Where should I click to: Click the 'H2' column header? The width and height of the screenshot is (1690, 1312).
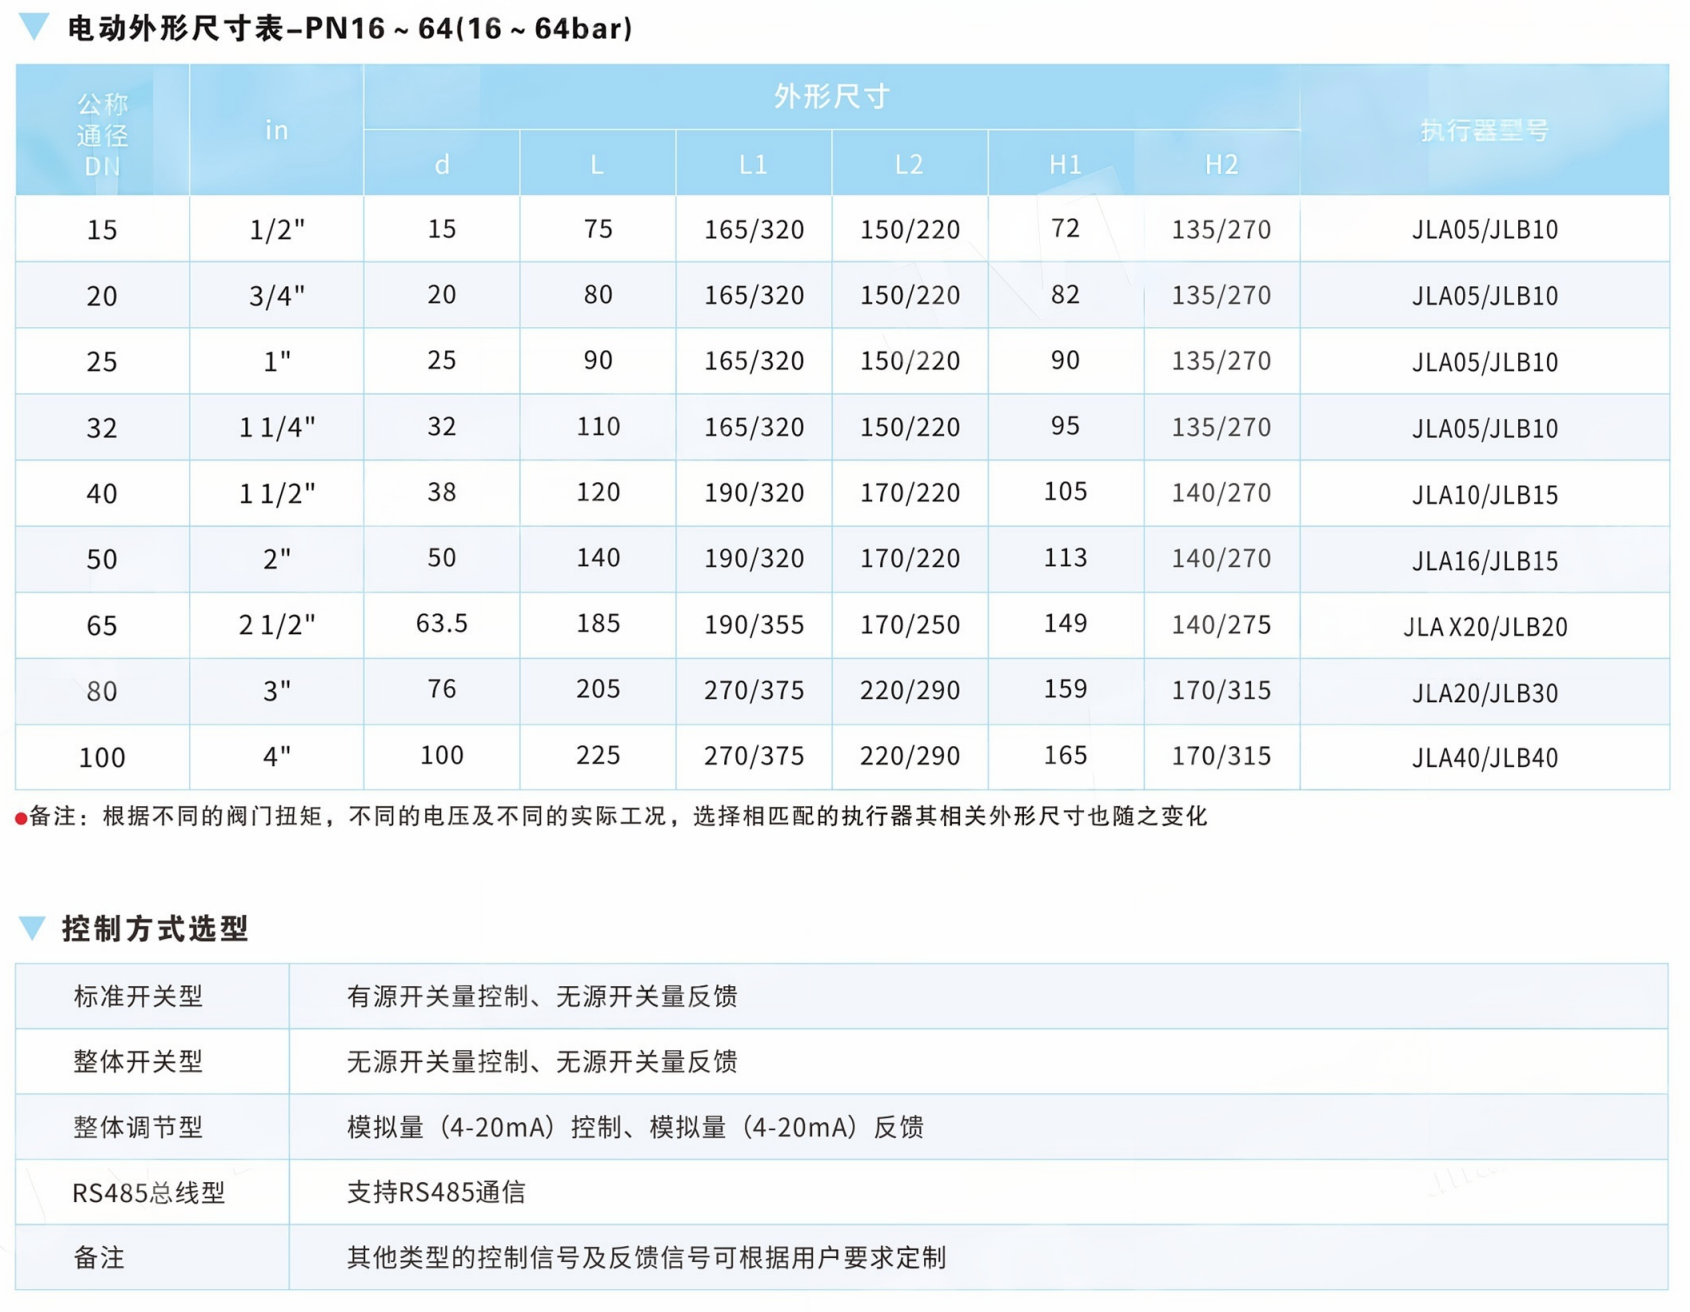click(x=1222, y=164)
